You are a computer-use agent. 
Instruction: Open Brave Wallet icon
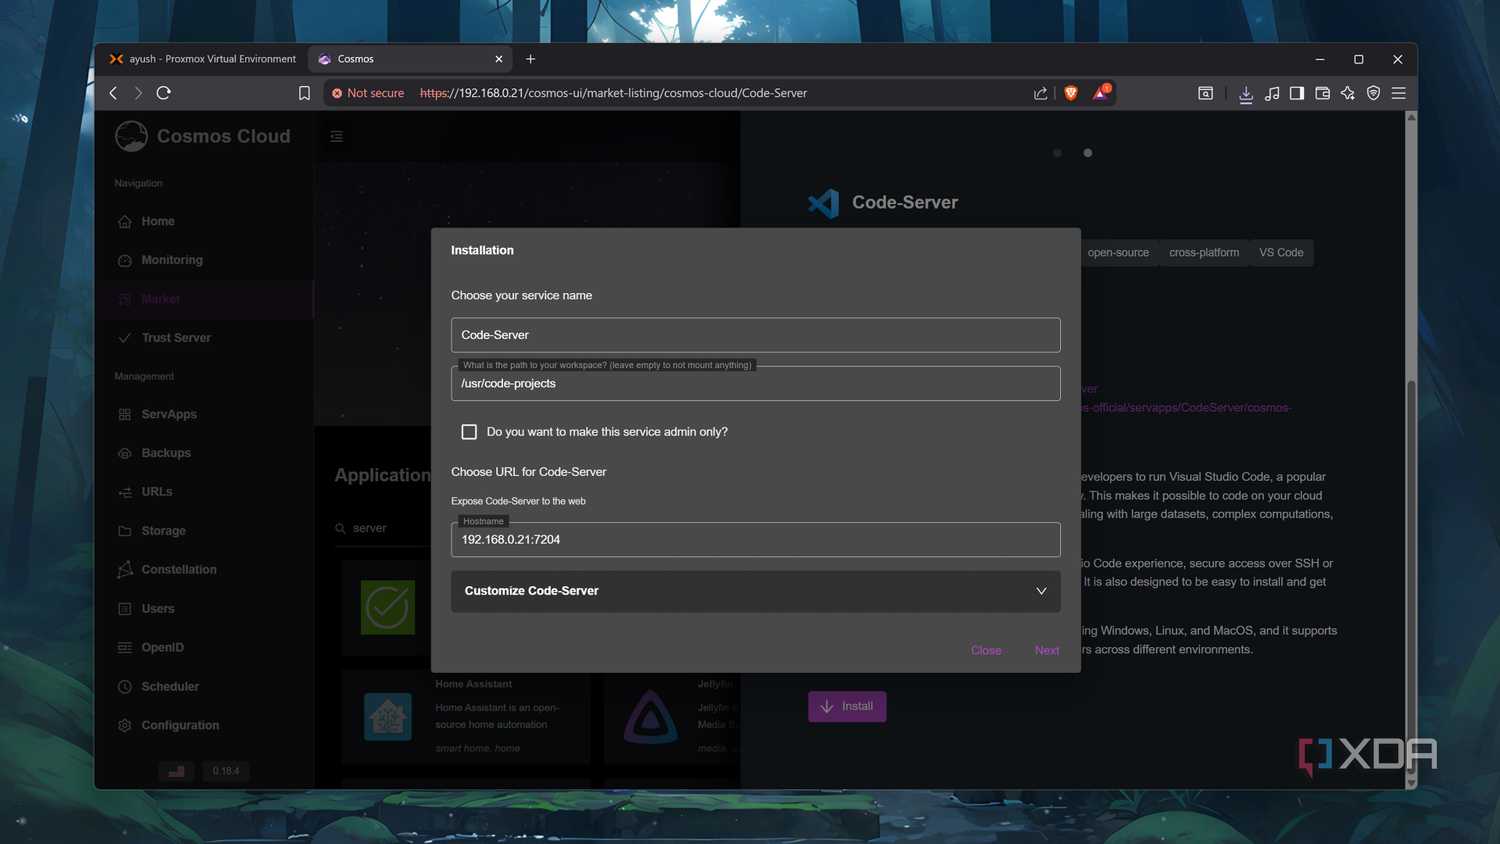point(1322,93)
